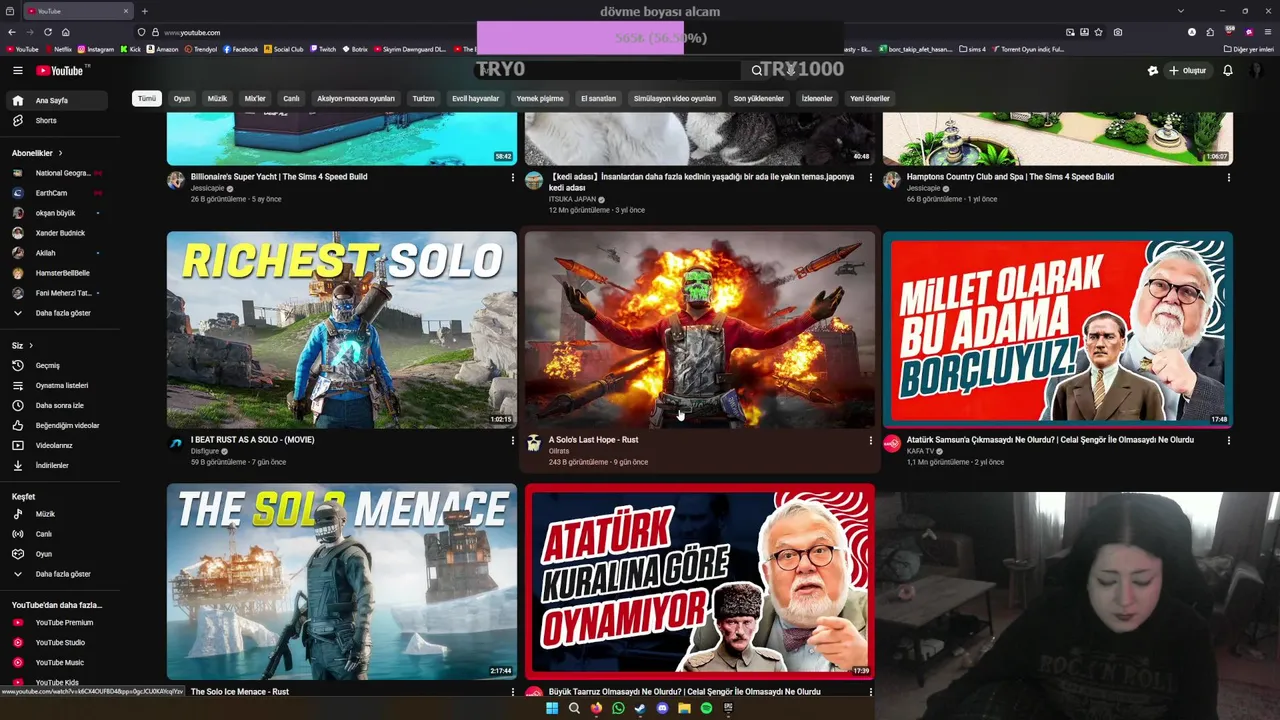Select the Oyun filter chip
The image size is (1280, 720).
click(182, 99)
